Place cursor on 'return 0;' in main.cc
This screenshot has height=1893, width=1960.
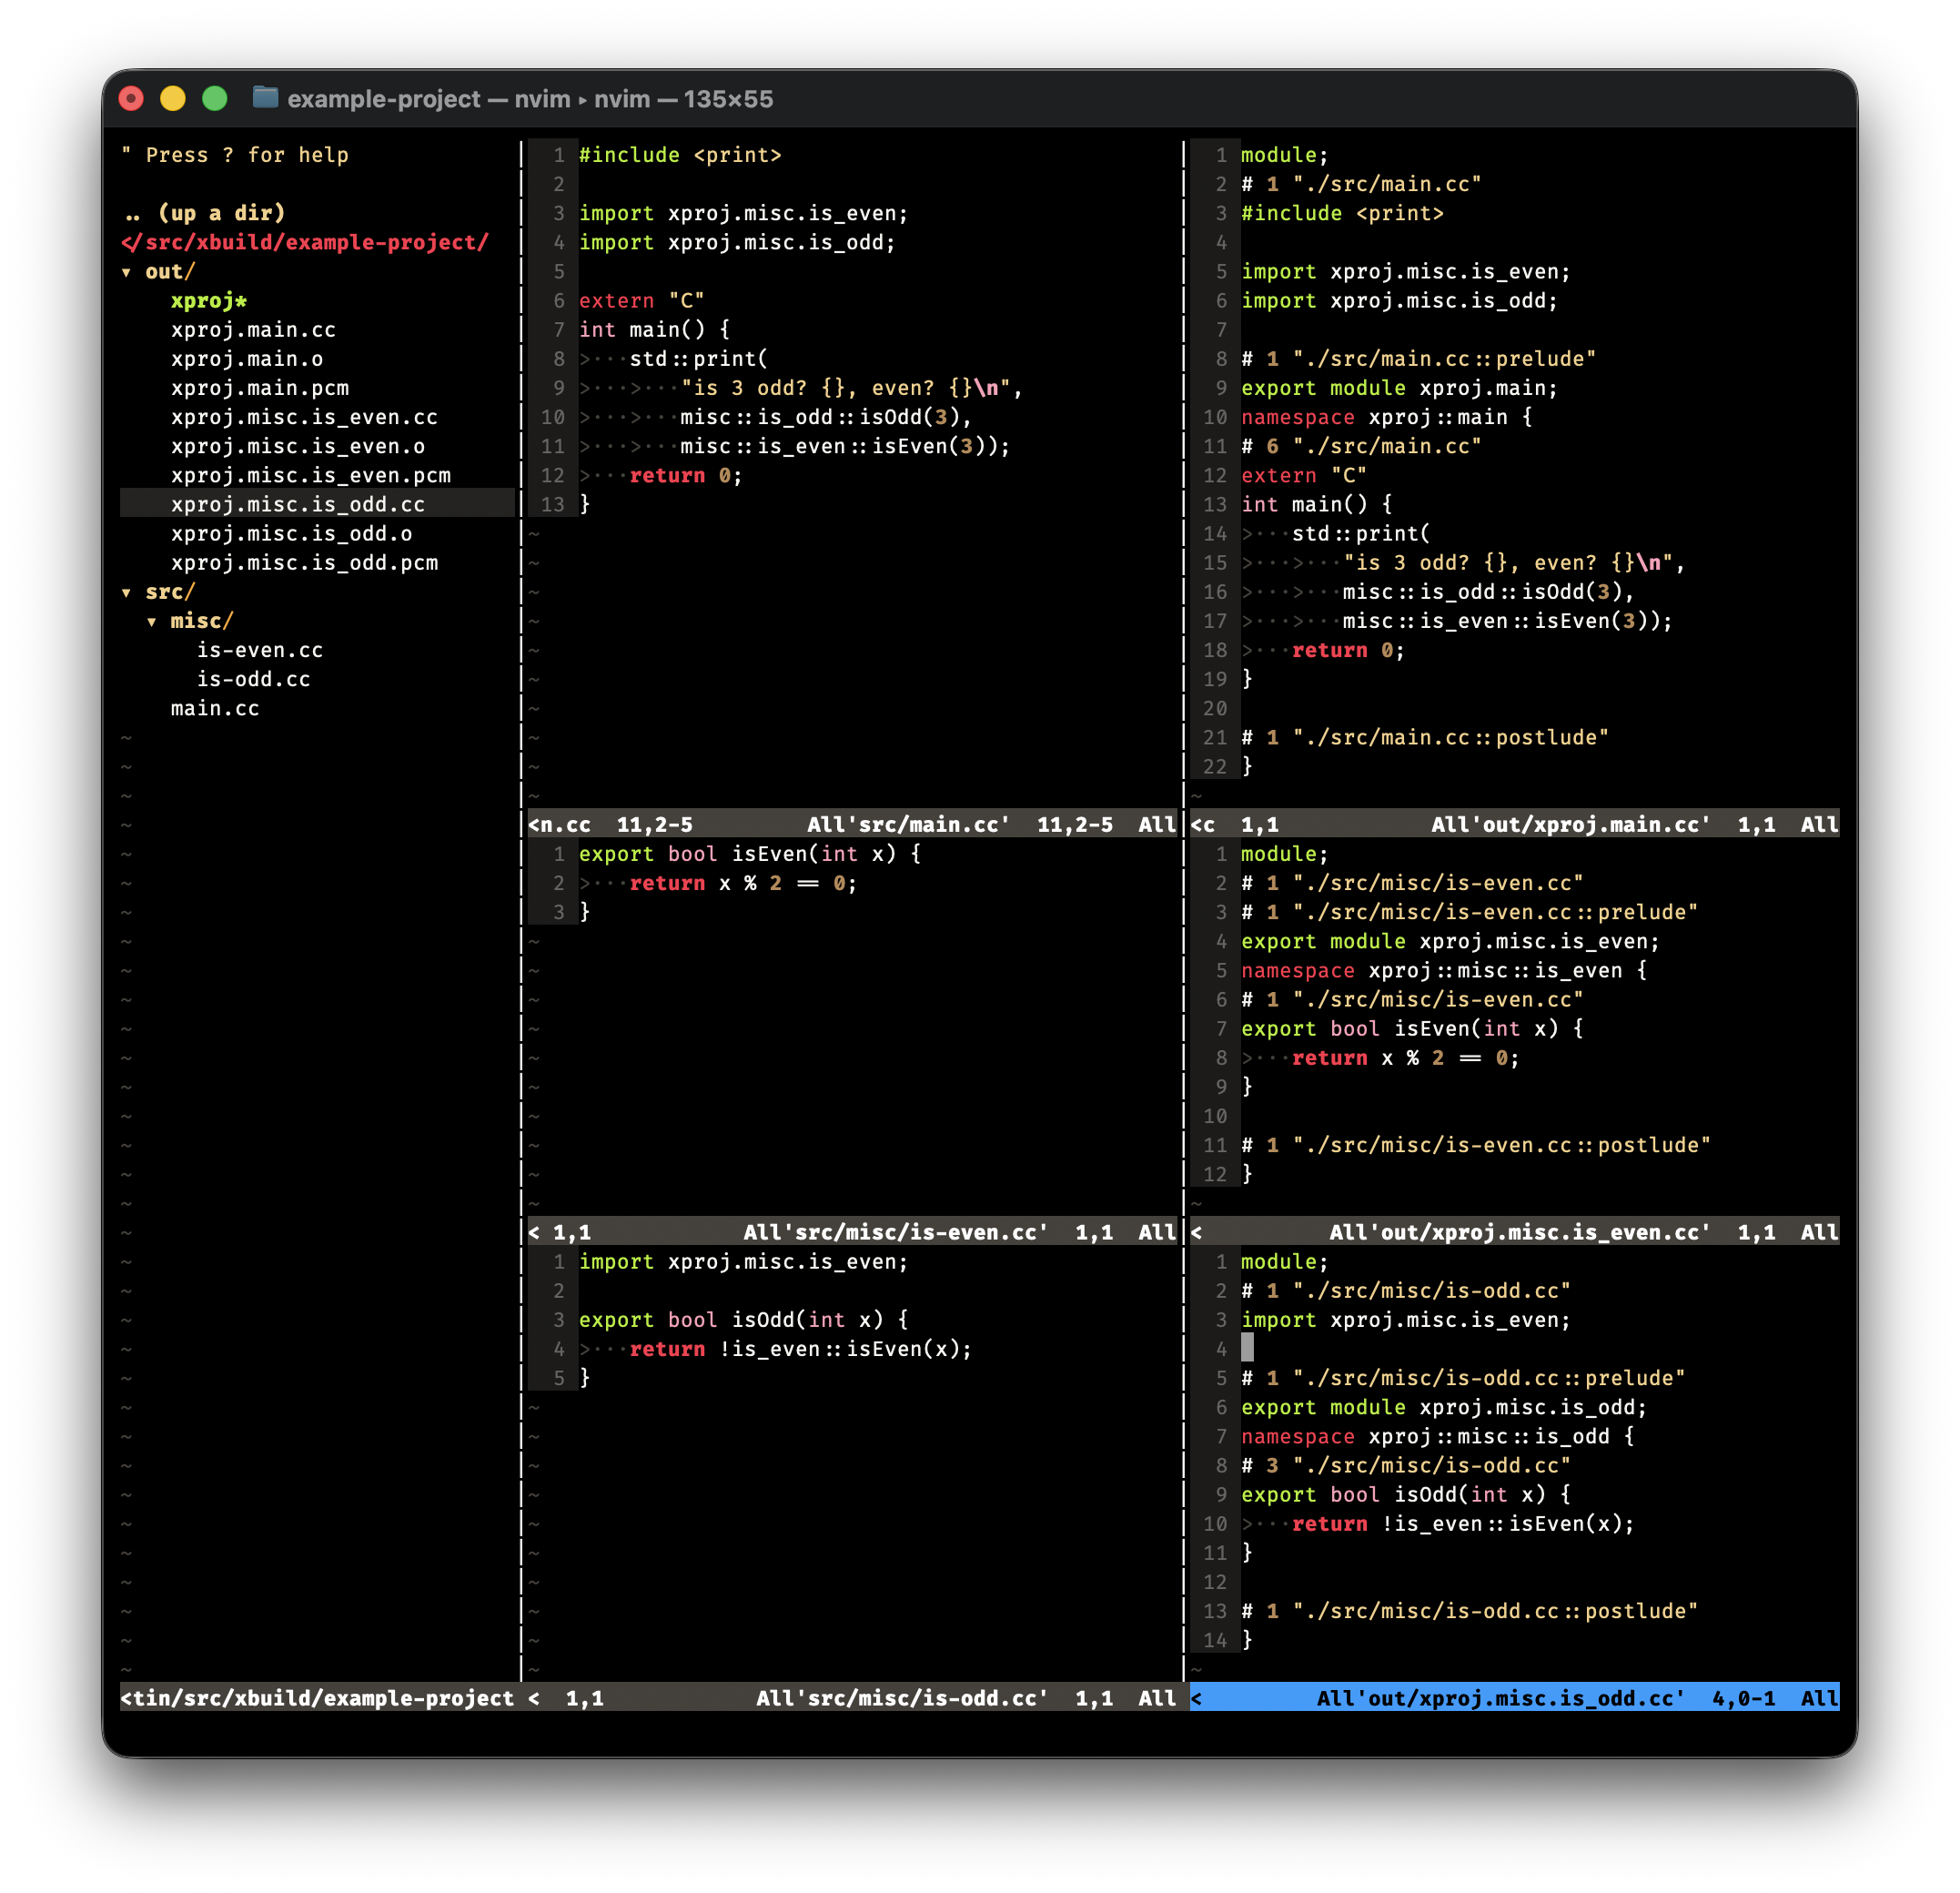coord(686,476)
